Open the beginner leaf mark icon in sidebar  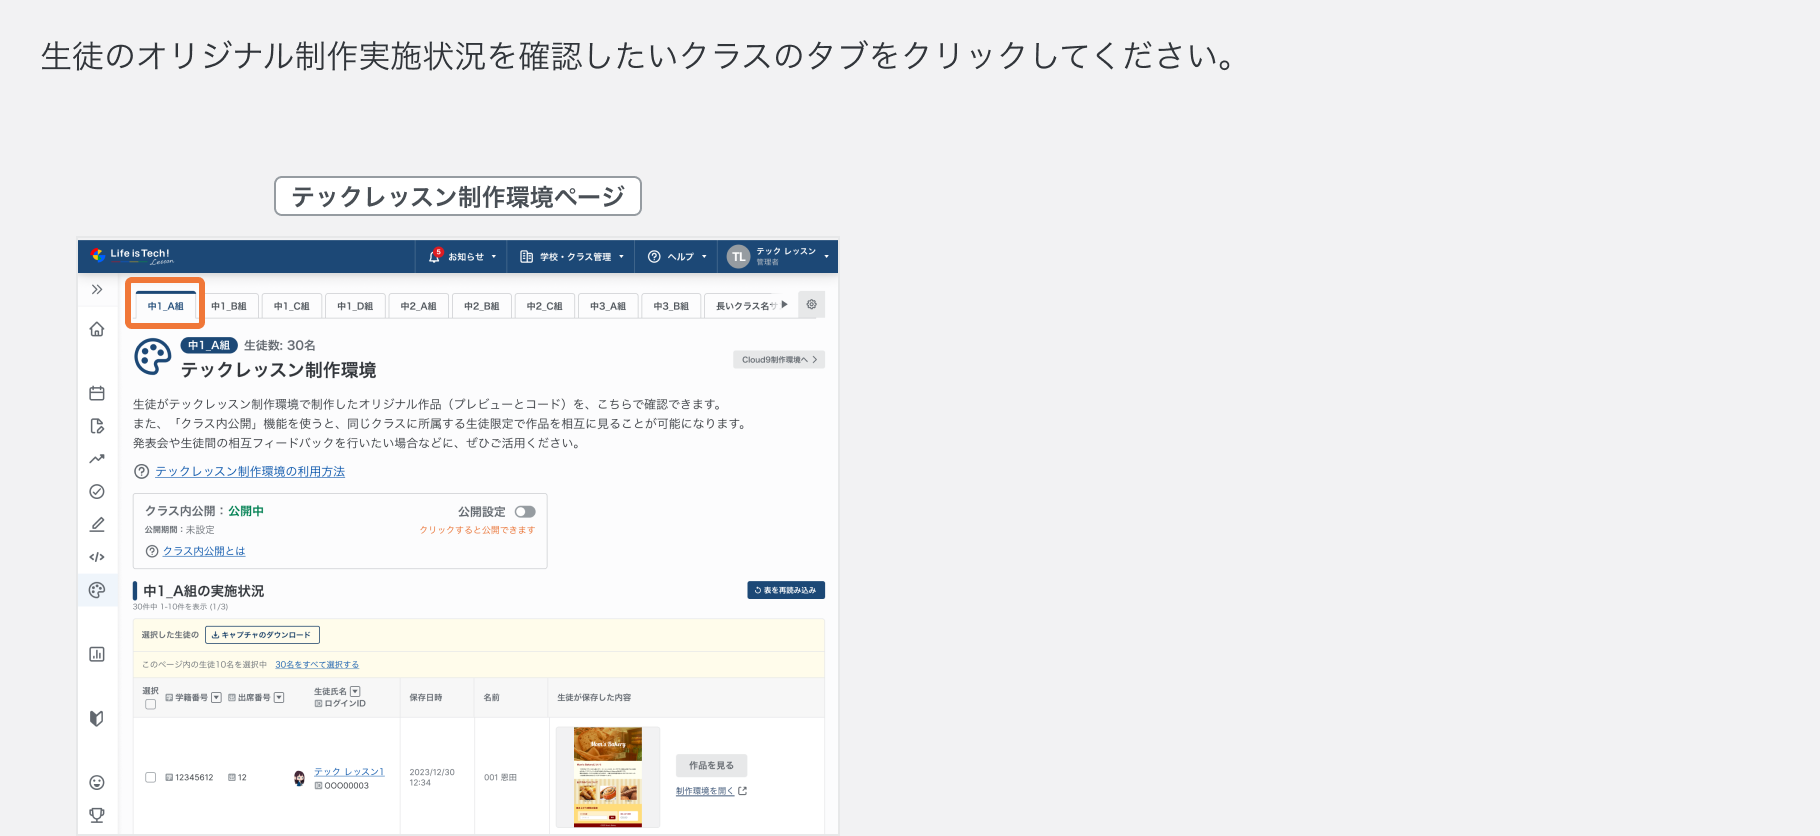point(97,718)
